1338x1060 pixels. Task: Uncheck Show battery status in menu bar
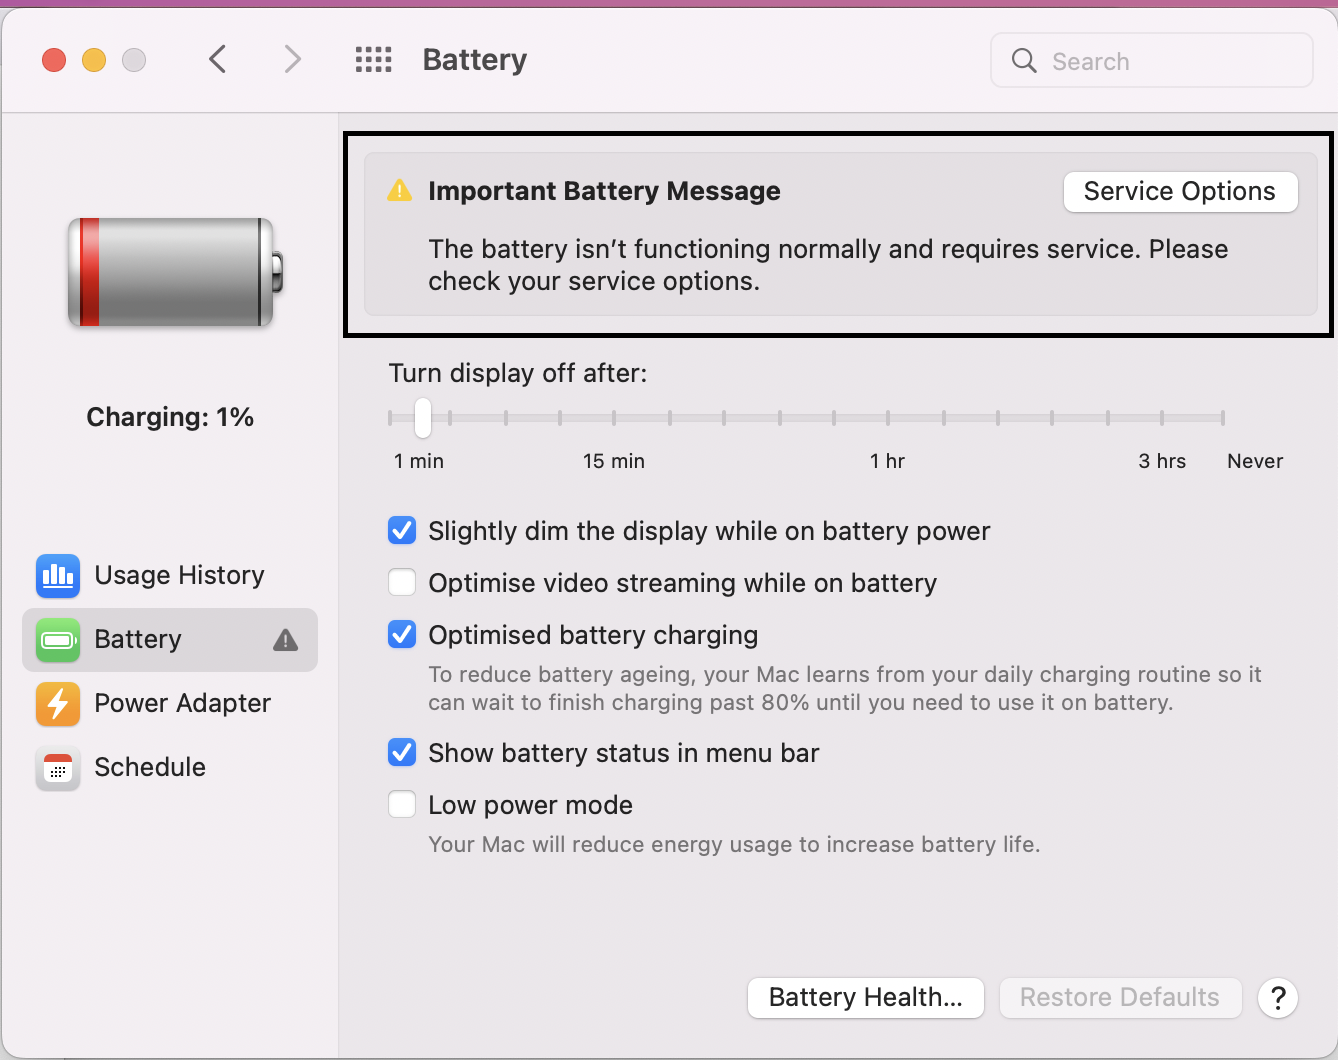tap(402, 752)
